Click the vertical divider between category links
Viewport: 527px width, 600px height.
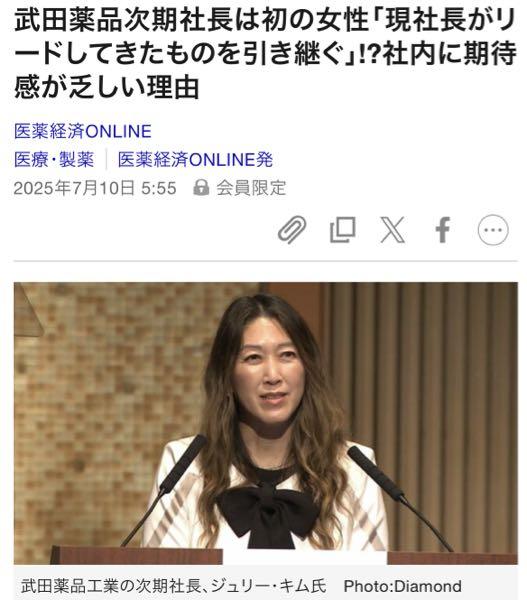pos(106,160)
